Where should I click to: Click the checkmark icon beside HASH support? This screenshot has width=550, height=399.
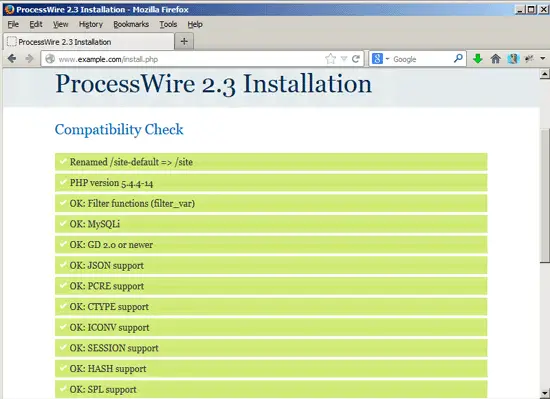tap(63, 368)
